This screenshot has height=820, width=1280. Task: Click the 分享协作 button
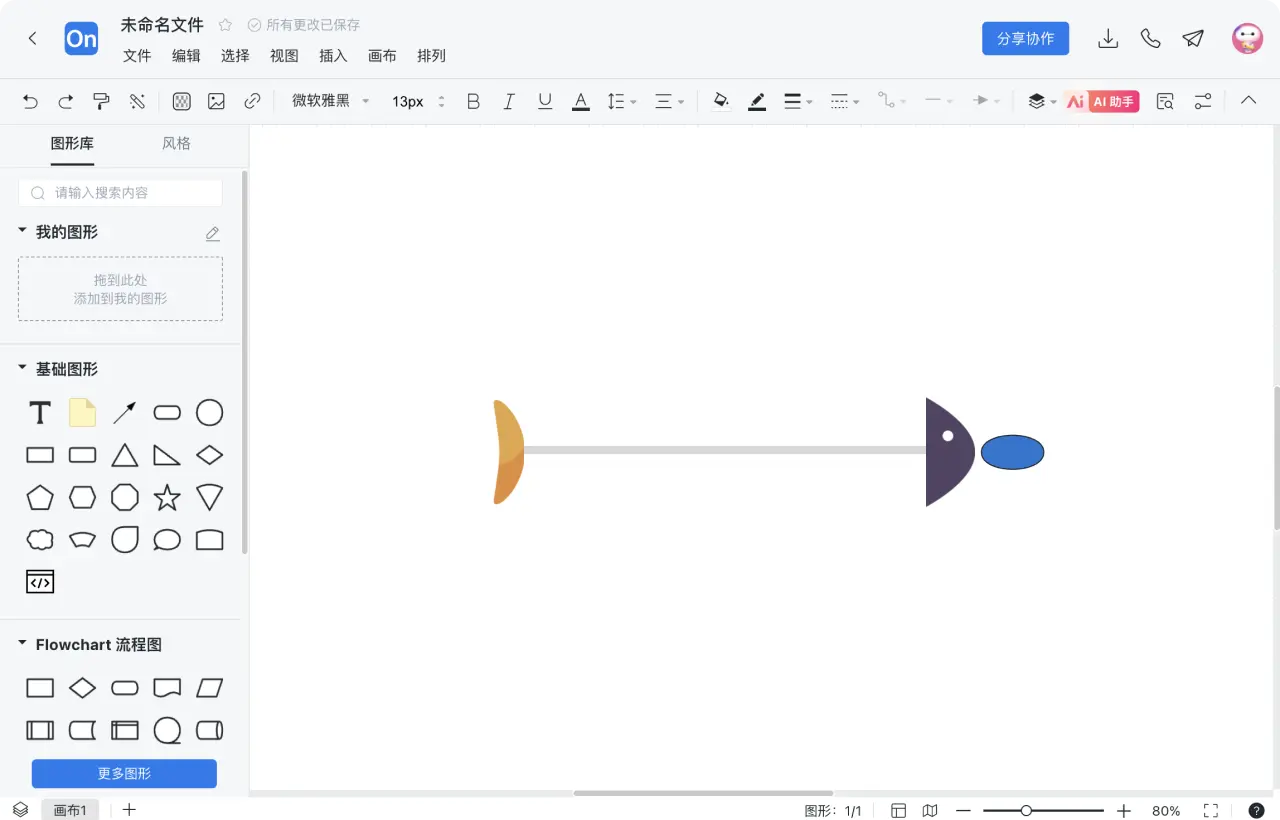(1025, 39)
